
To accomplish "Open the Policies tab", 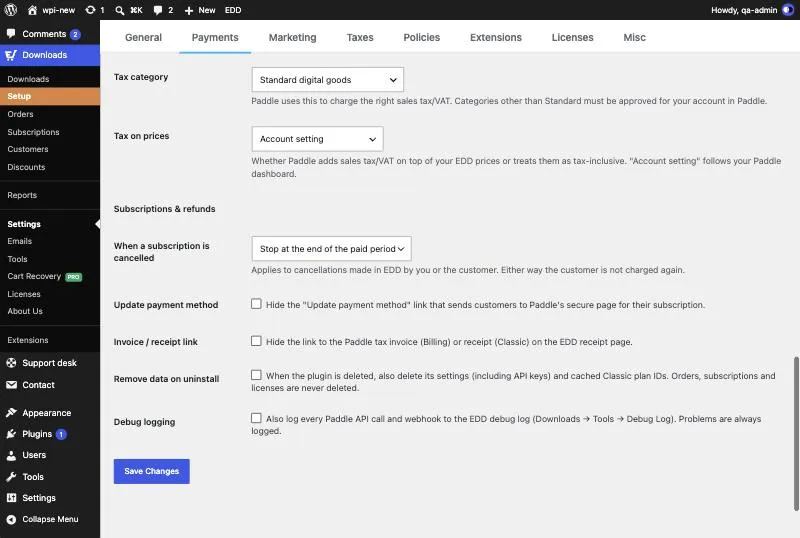I will pos(421,37).
